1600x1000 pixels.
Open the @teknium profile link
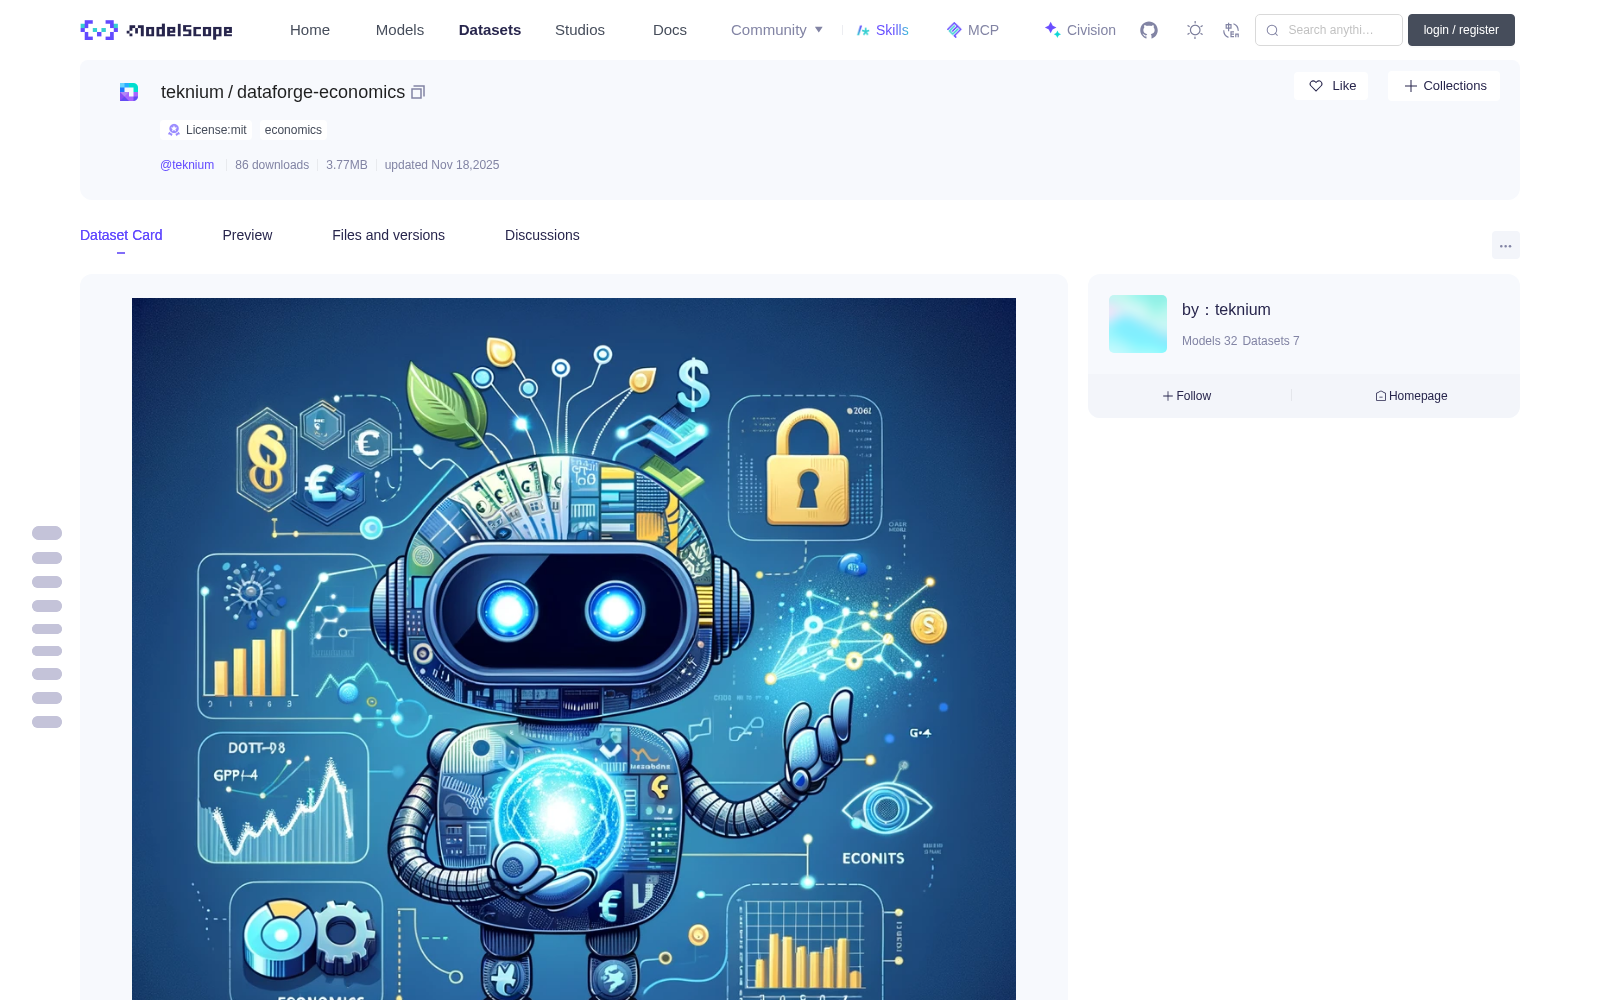tap(187, 165)
